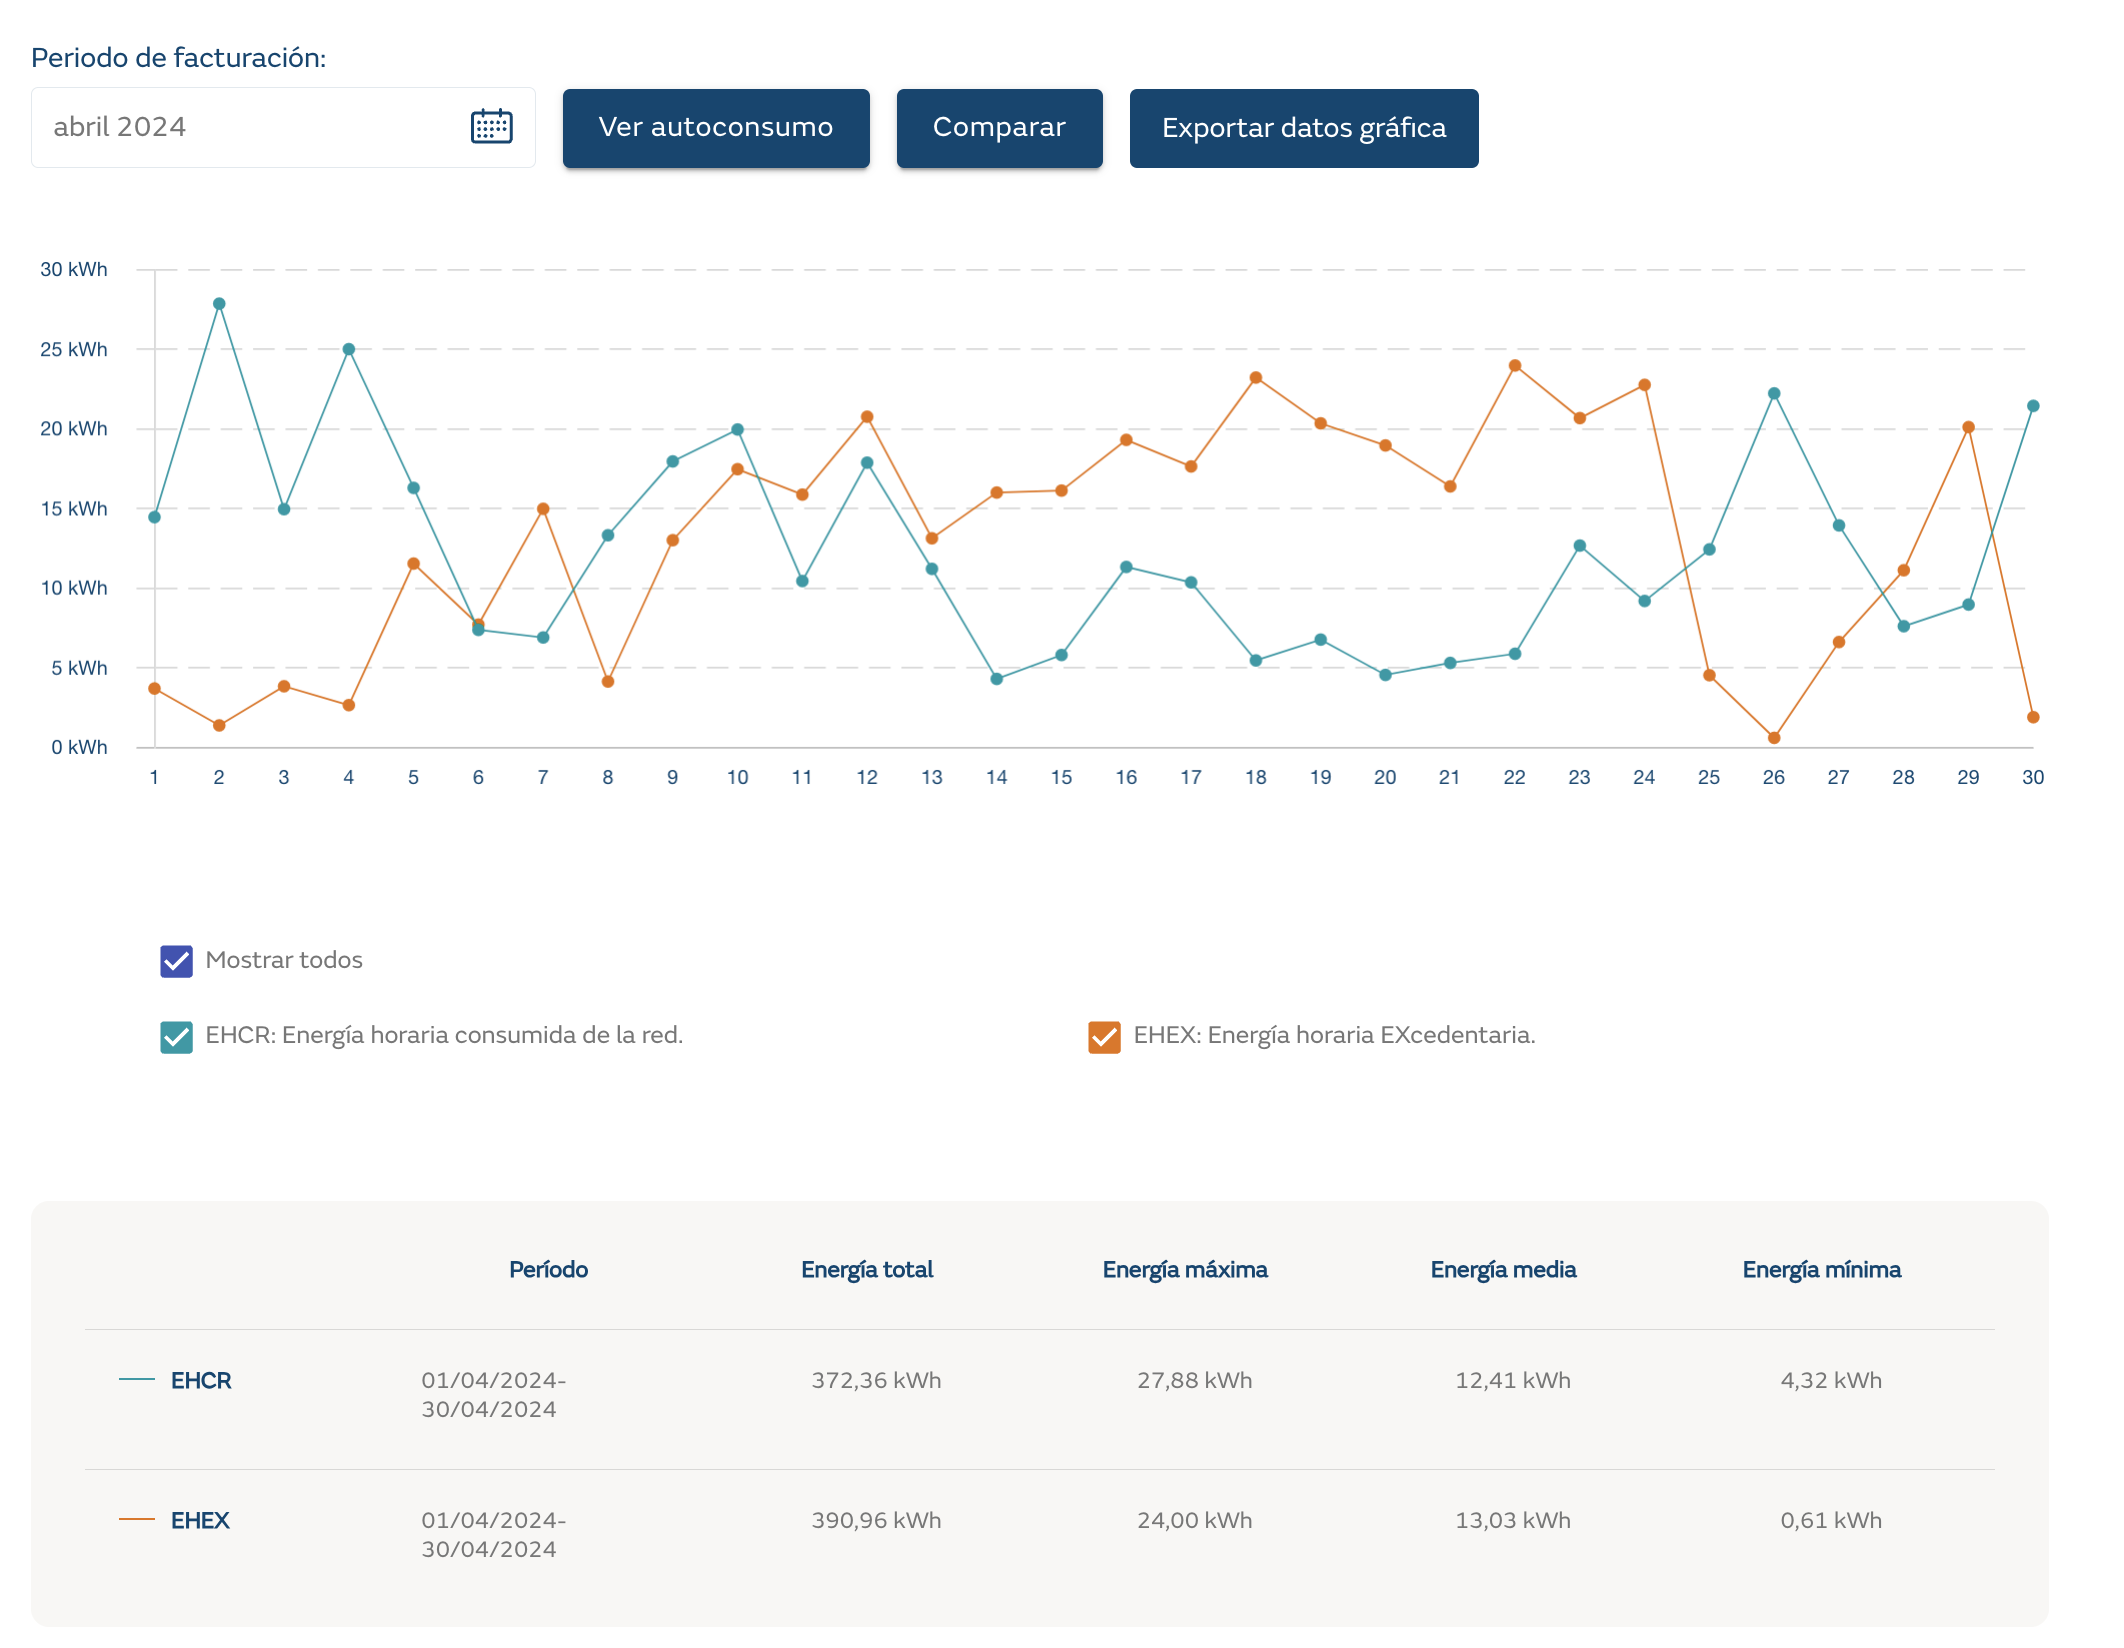Click 'Exportar datos gráfica' button
Image resolution: width=2124 pixels, height=1648 pixels.
(x=1304, y=128)
